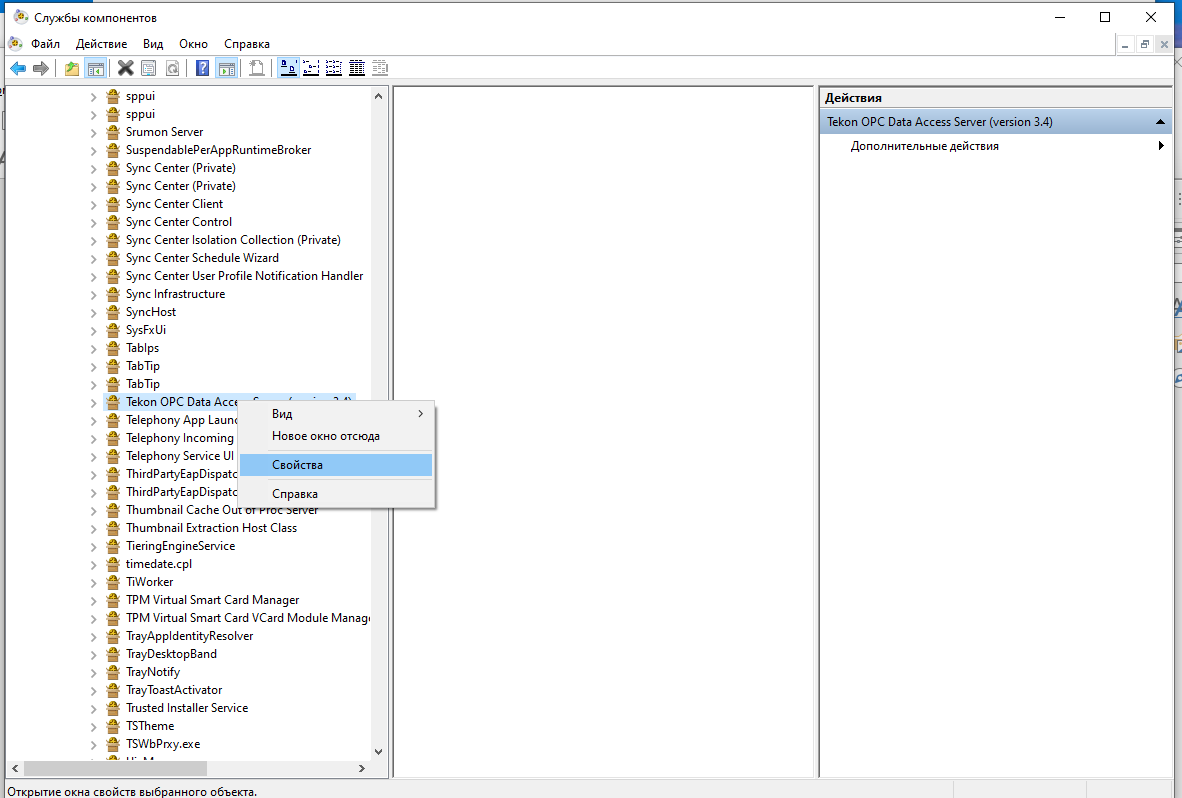Open Help via the question mark icon
The image size is (1182, 798).
(202, 68)
